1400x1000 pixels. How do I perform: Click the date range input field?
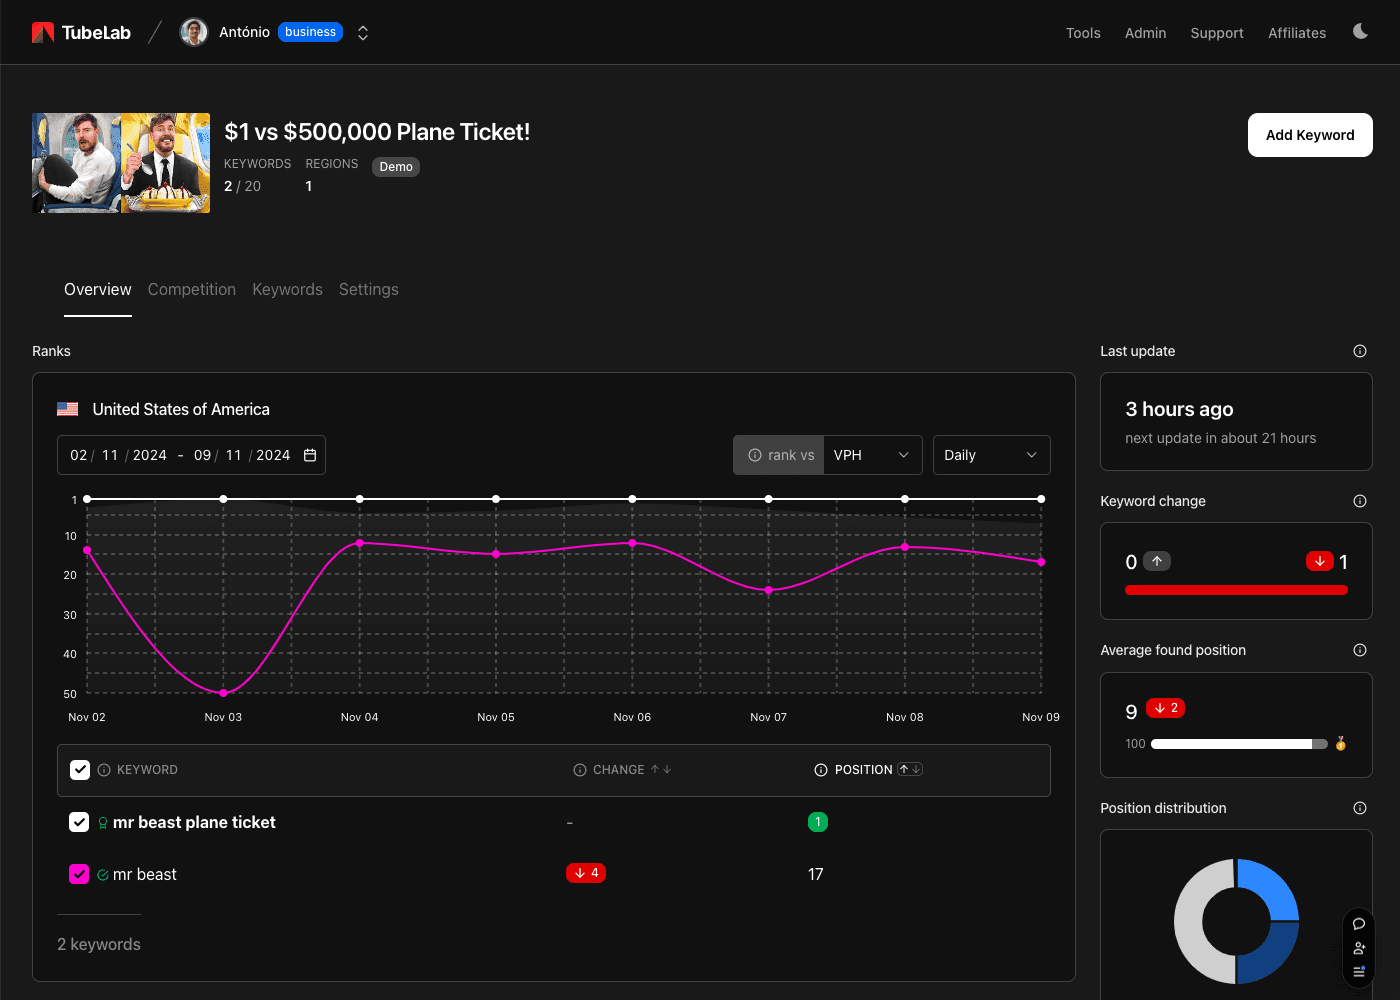(x=191, y=455)
